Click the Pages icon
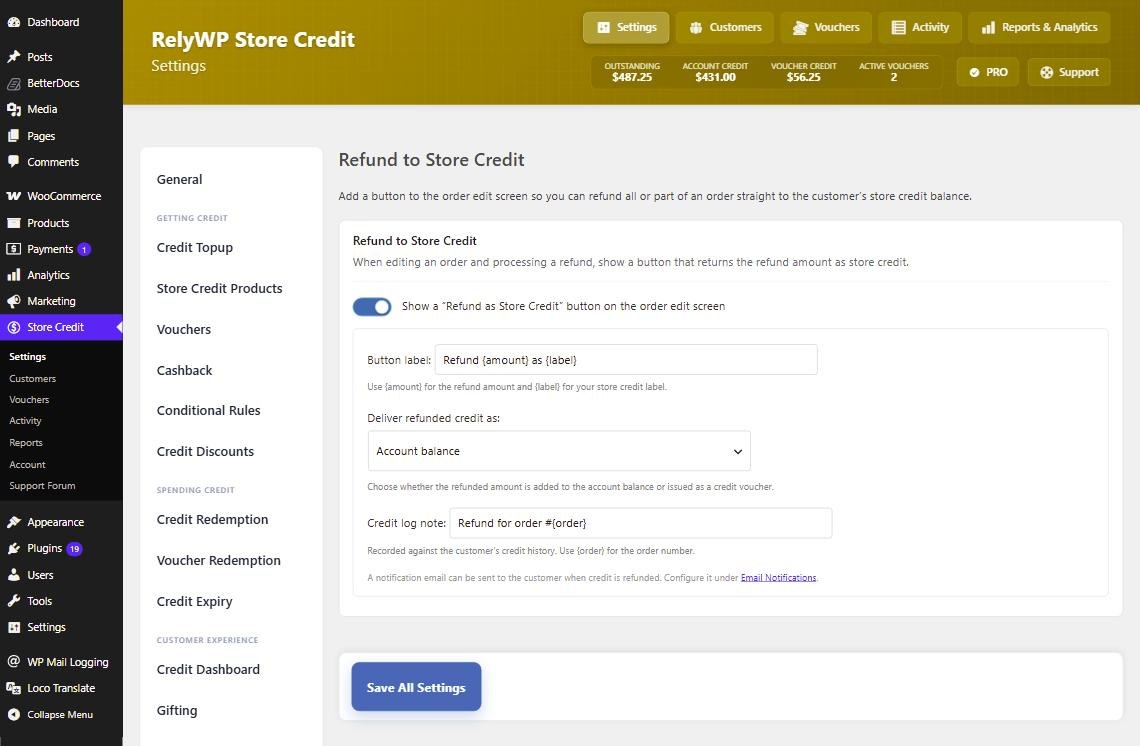The height and width of the screenshot is (746, 1140). click(13, 136)
